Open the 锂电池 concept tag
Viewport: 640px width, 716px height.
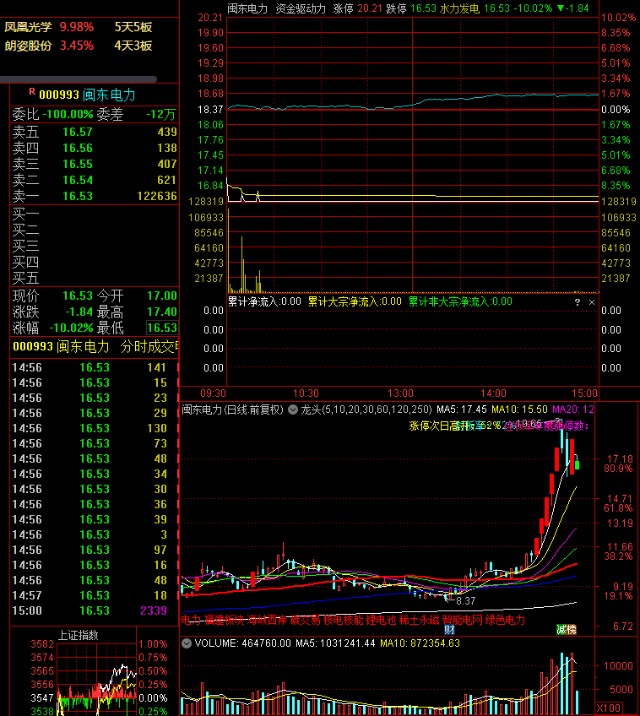pyautogui.click(x=381, y=620)
